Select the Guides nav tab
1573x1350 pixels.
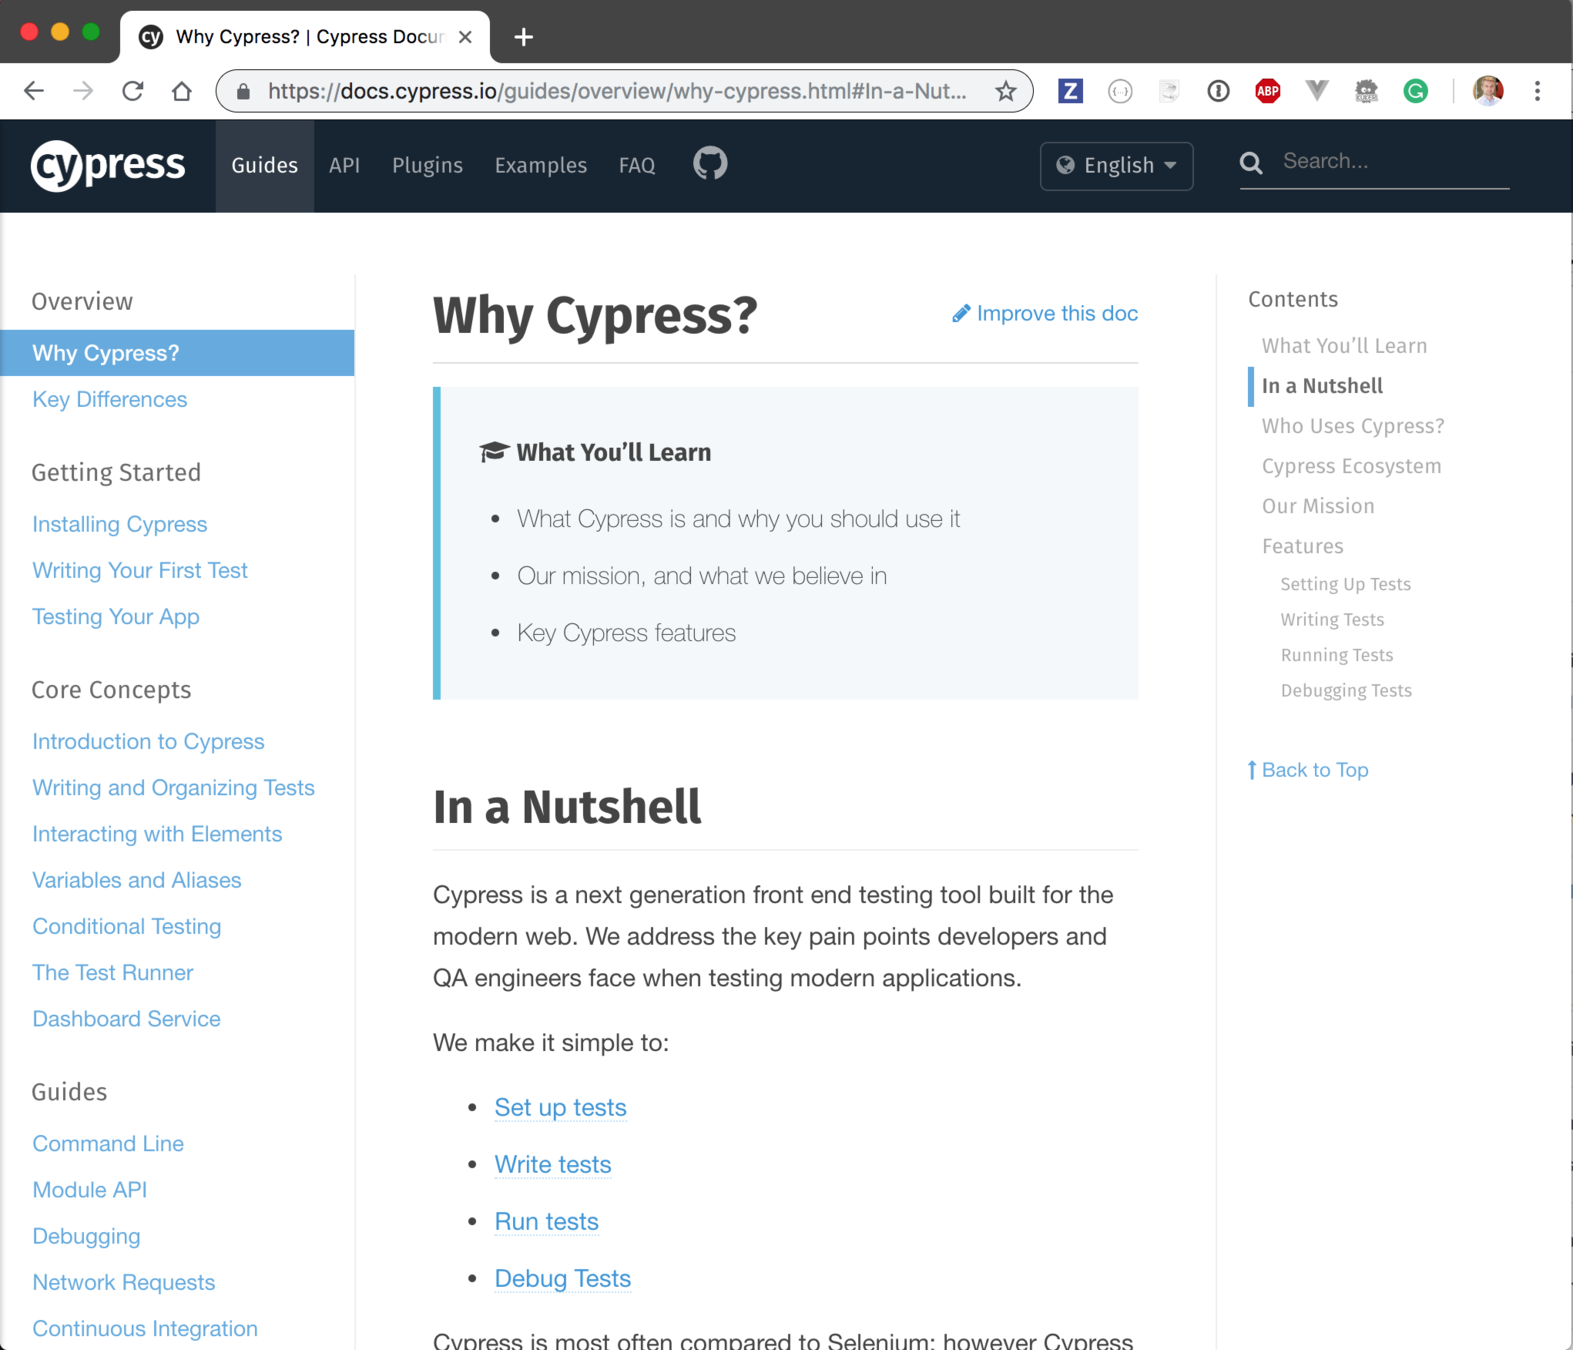point(264,165)
